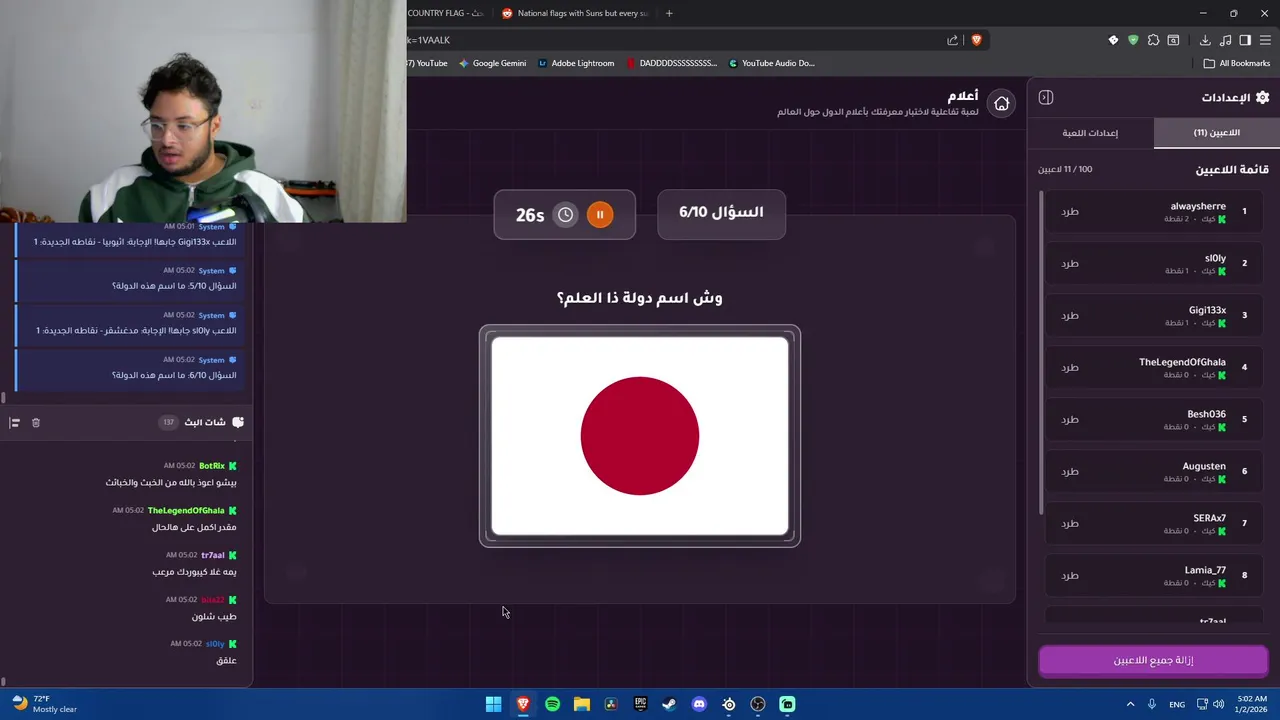Show hidden tray icons chevron
The image size is (1280, 720).
pos(1130,704)
